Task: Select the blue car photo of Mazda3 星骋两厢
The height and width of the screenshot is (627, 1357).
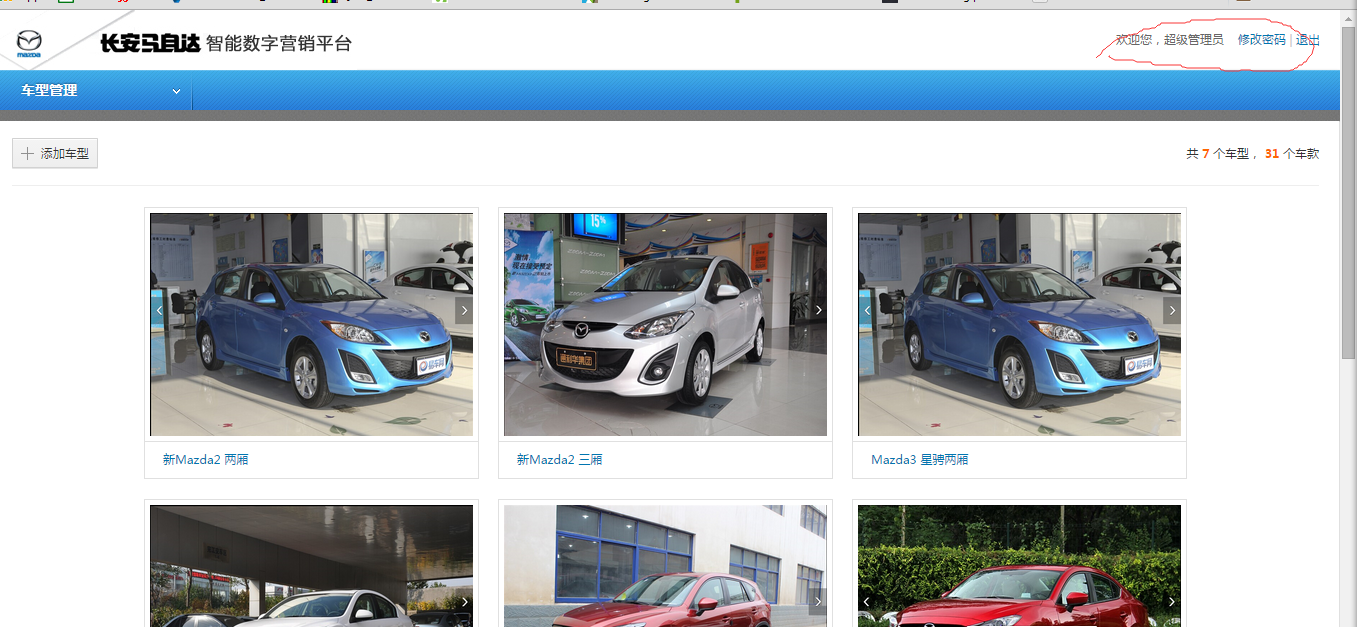Action: [1019, 324]
